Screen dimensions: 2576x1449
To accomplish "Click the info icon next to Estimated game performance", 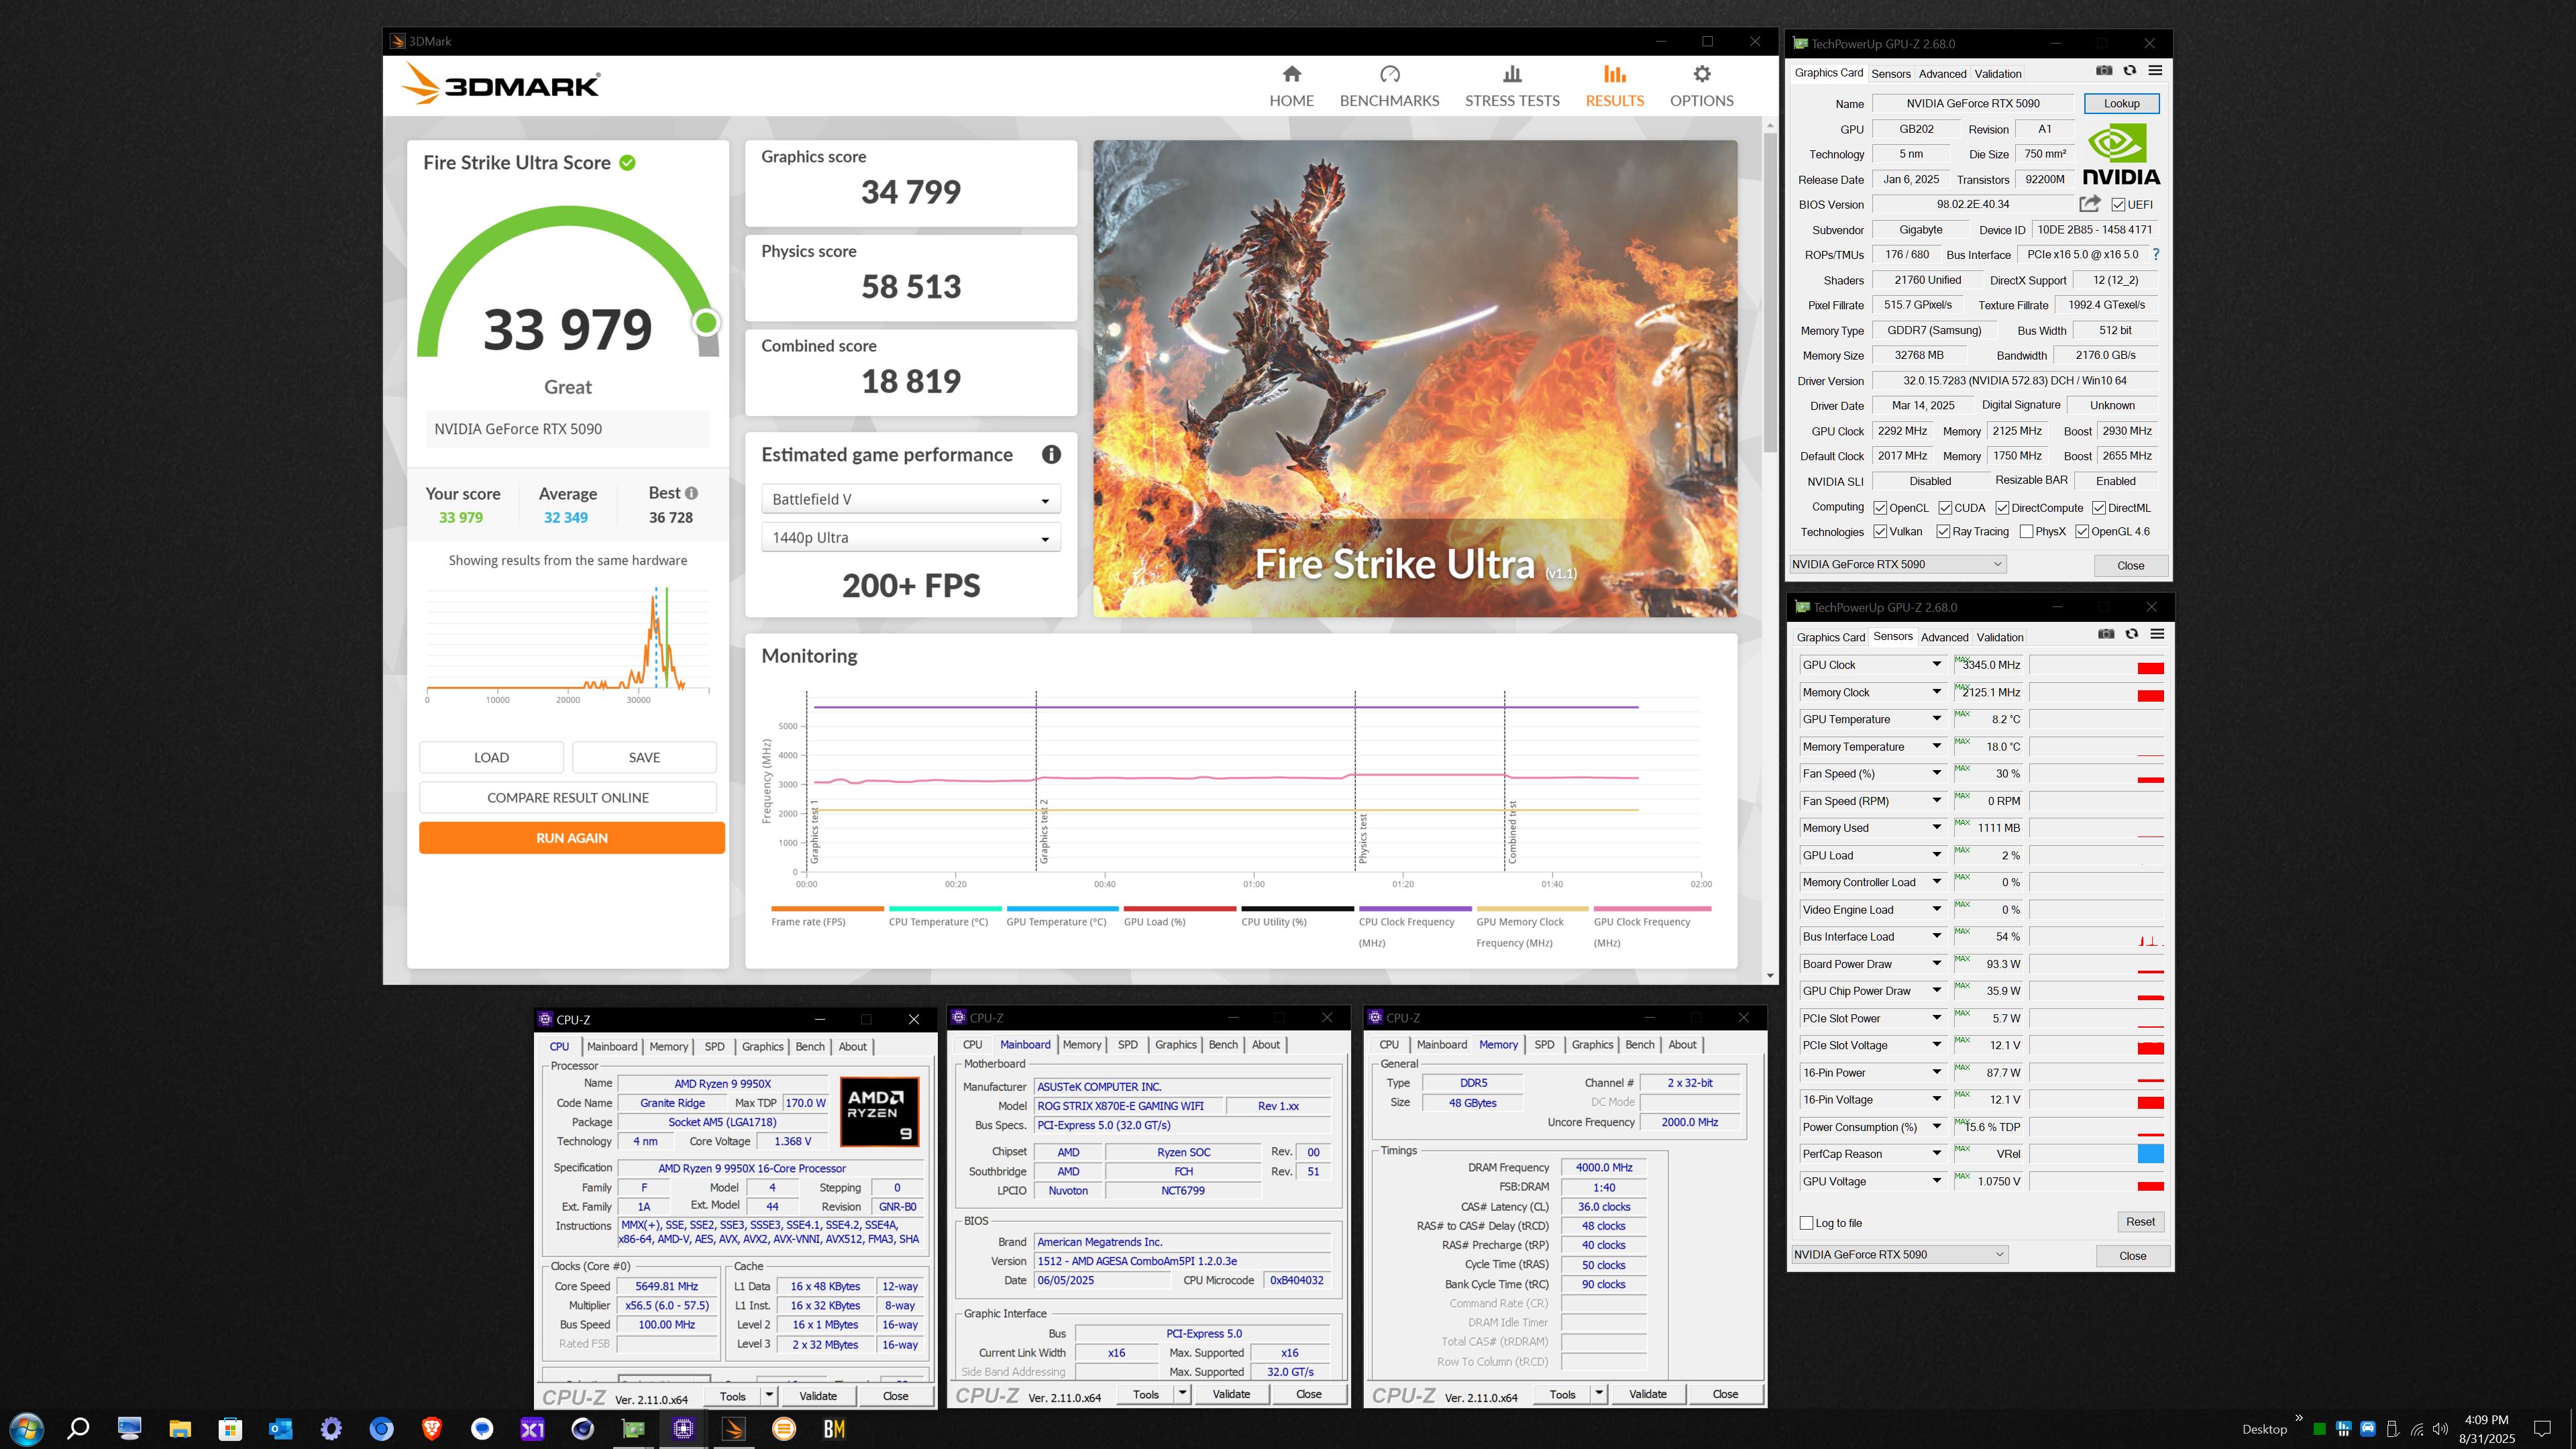I will (1051, 454).
